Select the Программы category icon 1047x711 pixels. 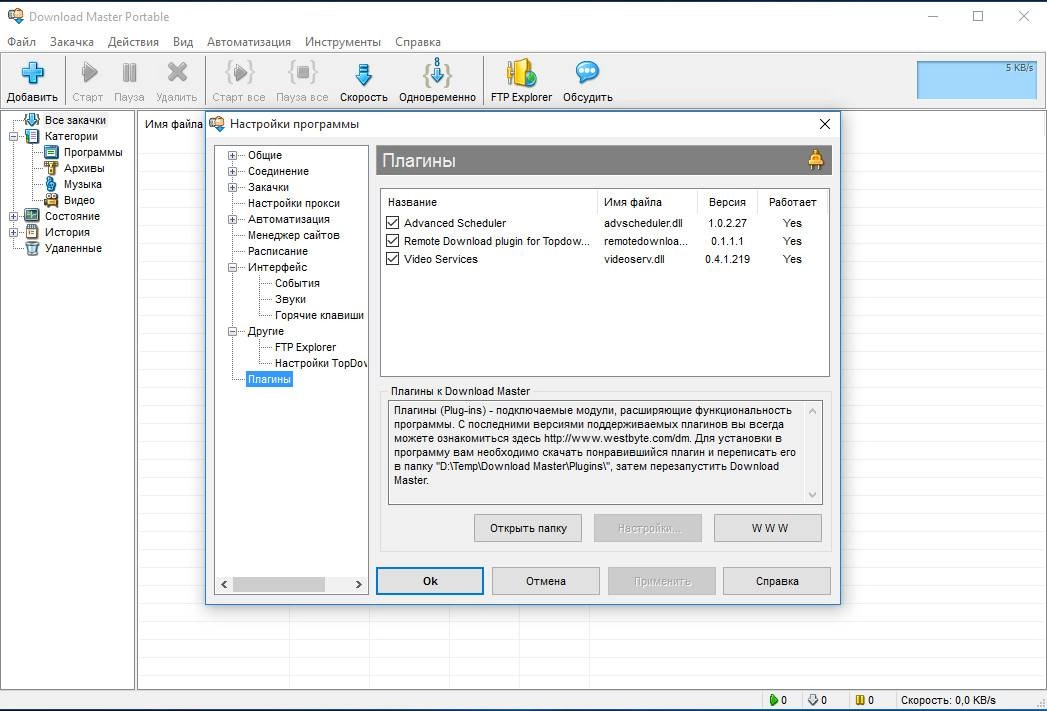point(51,152)
